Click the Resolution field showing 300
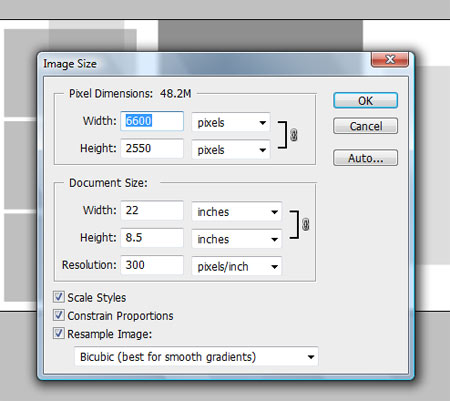450x401 pixels. (152, 265)
